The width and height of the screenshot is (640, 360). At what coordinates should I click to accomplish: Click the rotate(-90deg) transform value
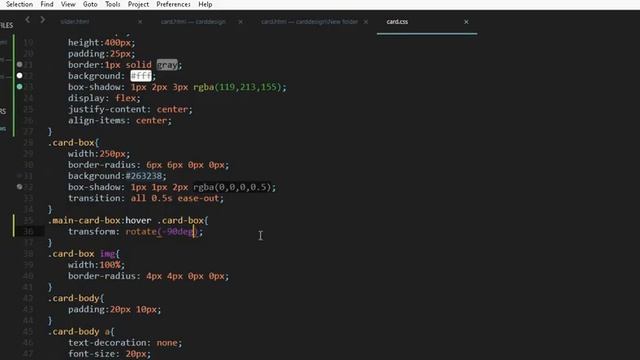pos(162,231)
